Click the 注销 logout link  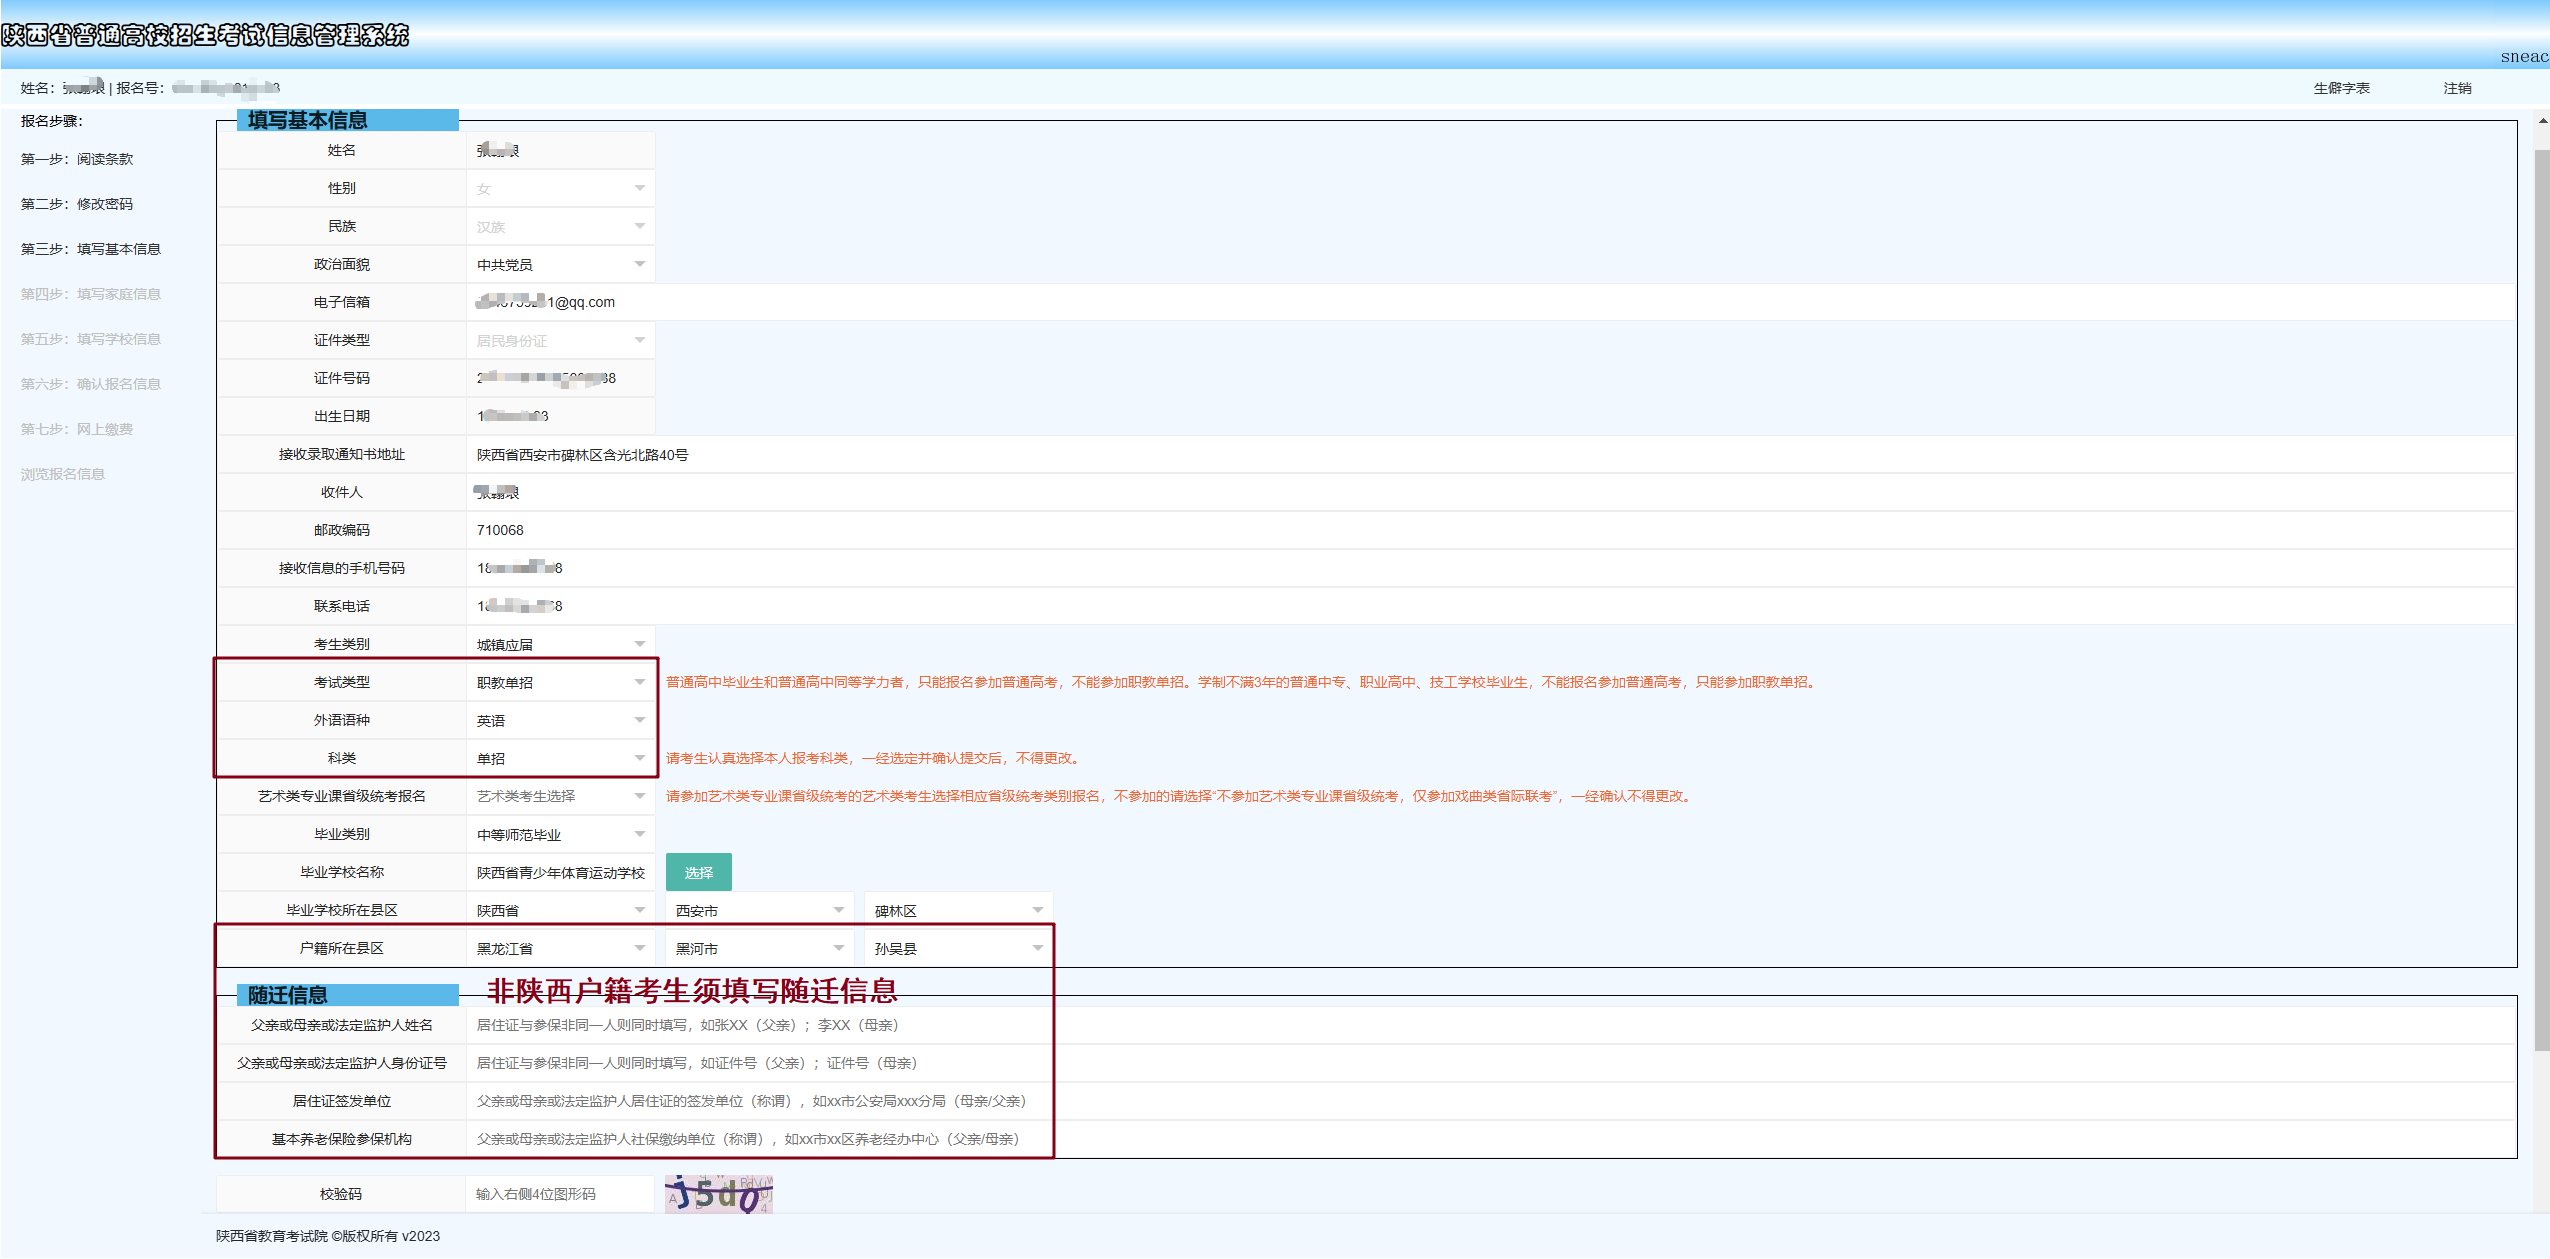[x=2456, y=88]
